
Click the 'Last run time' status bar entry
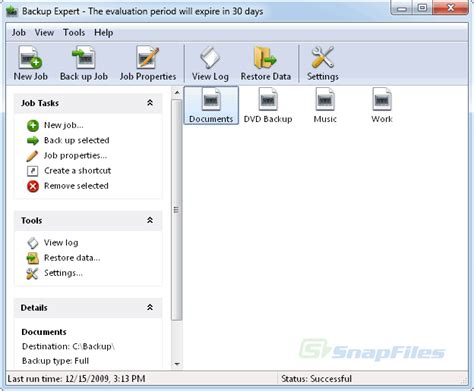tap(76, 379)
